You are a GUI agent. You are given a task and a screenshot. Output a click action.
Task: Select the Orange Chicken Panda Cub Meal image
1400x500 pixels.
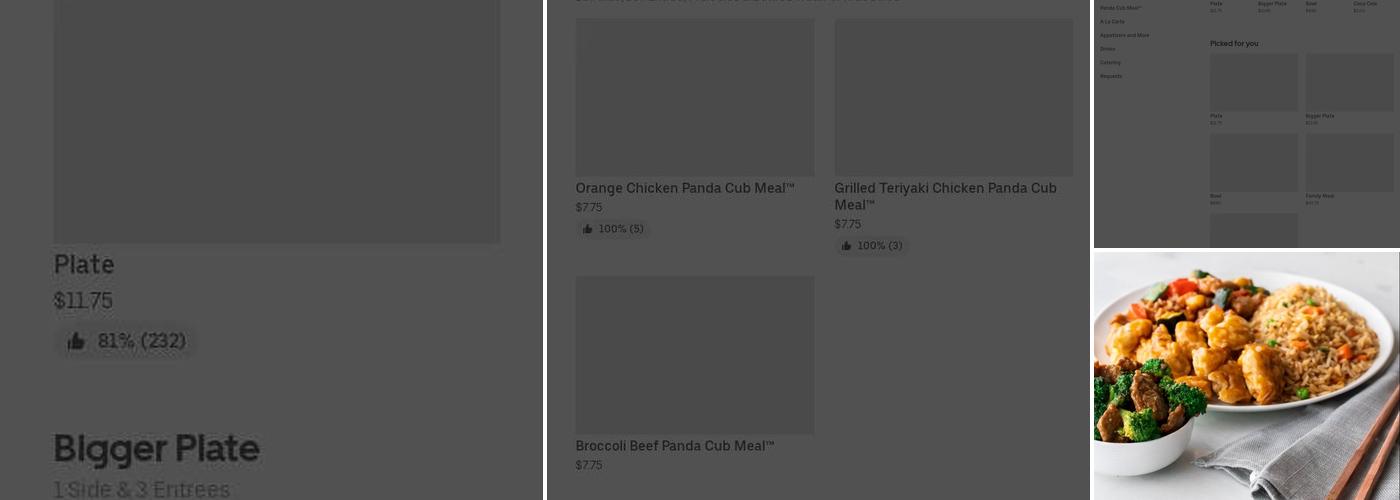(695, 97)
